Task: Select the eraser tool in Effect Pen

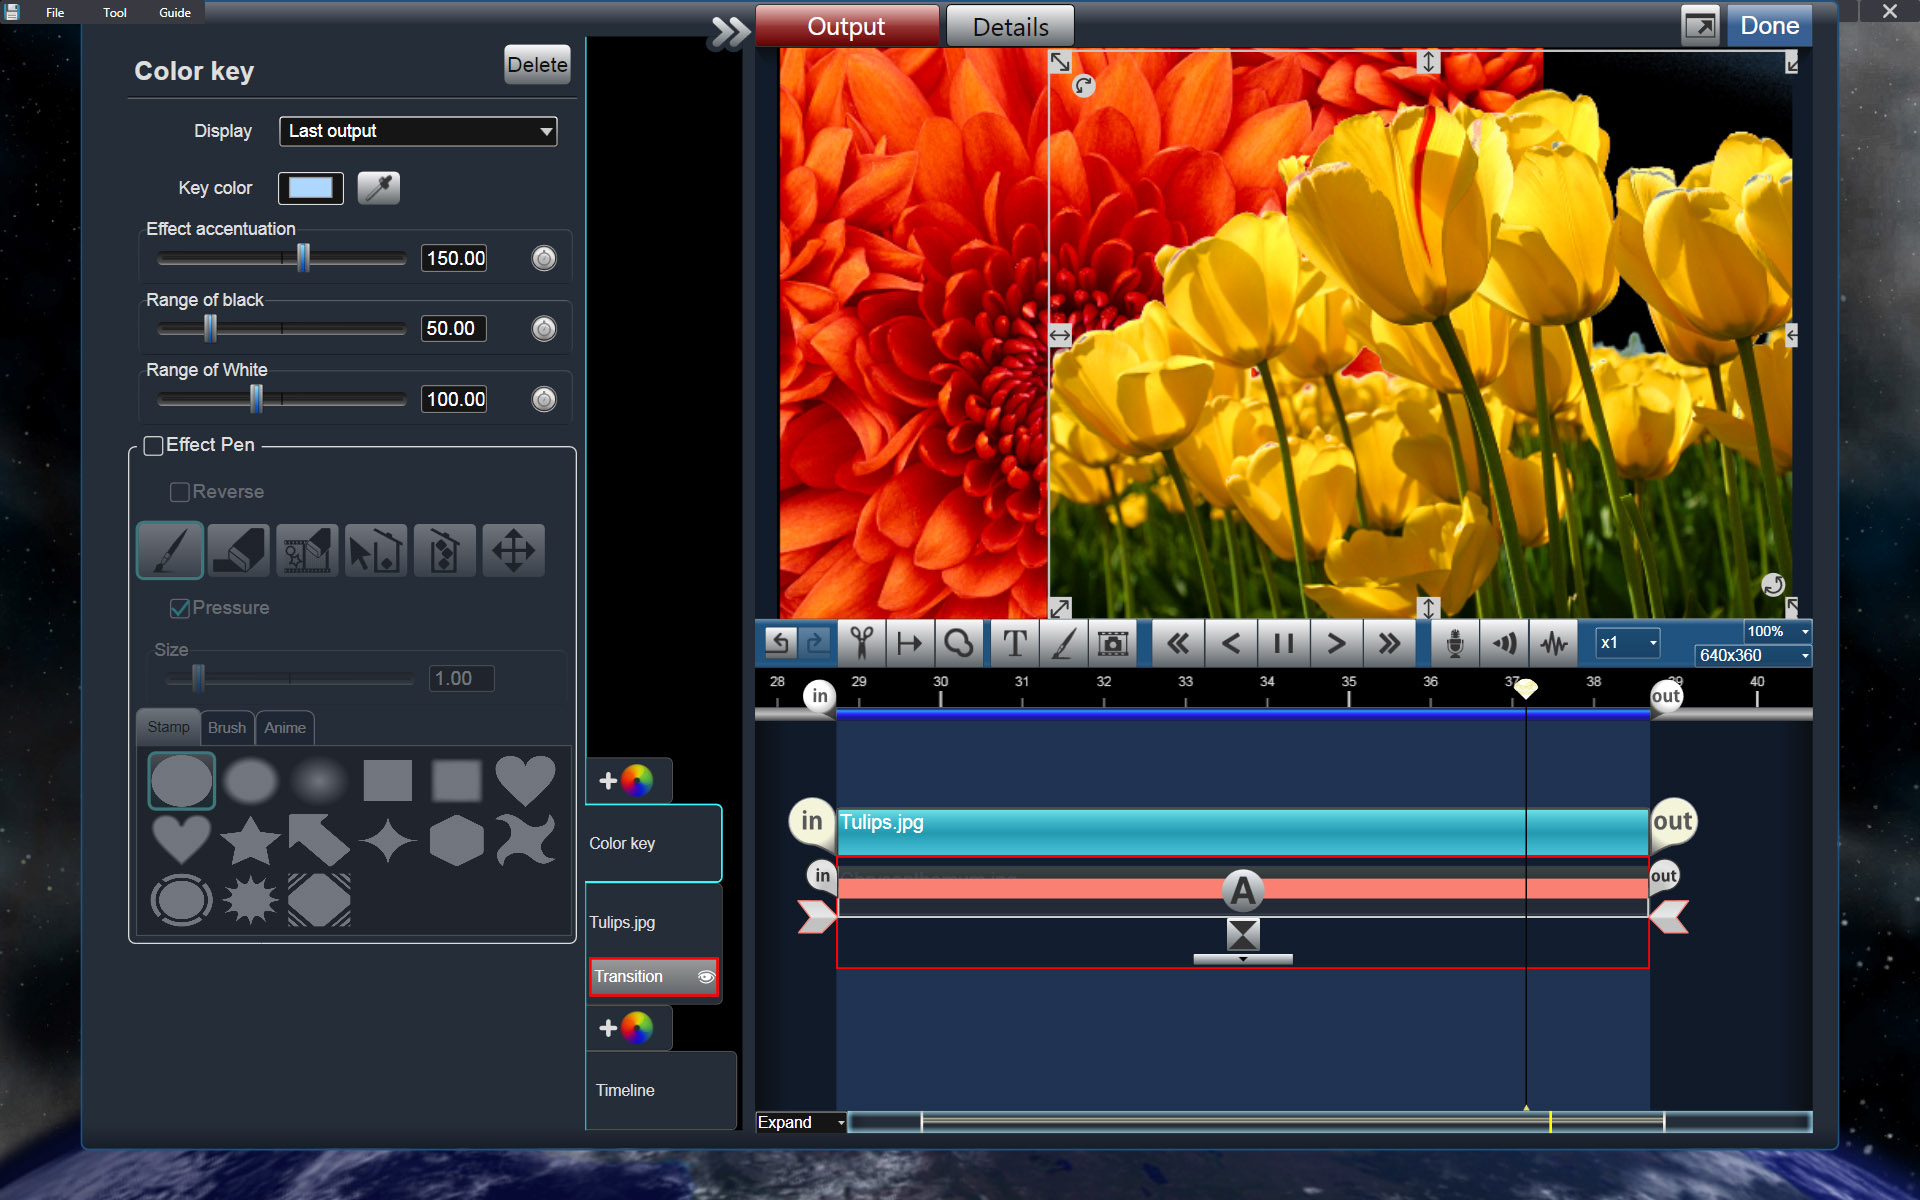Action: (x=239, y=550)
